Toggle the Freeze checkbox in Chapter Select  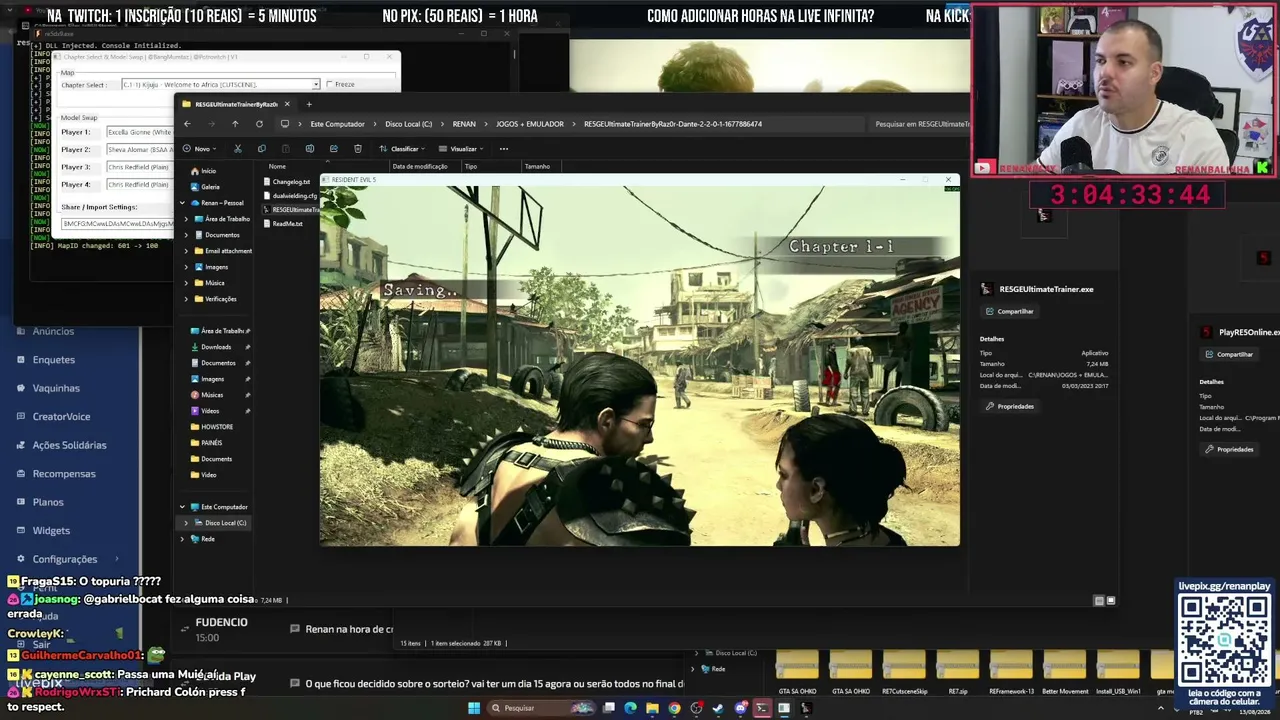point(330,84)
